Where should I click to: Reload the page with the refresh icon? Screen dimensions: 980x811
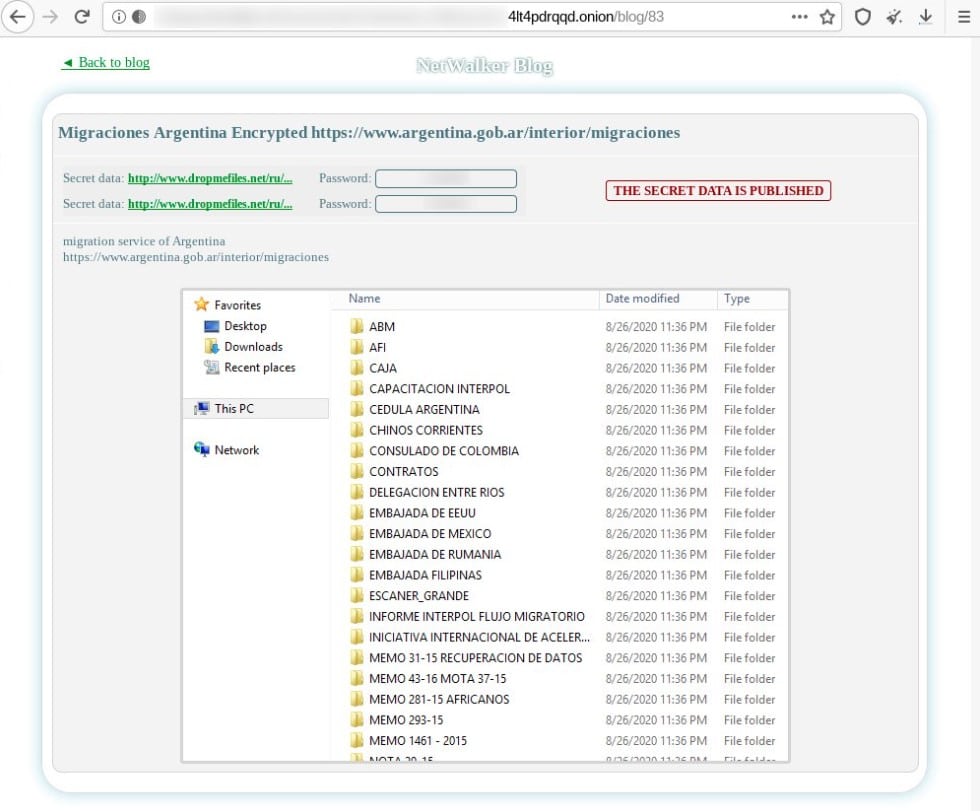(82, 17)
